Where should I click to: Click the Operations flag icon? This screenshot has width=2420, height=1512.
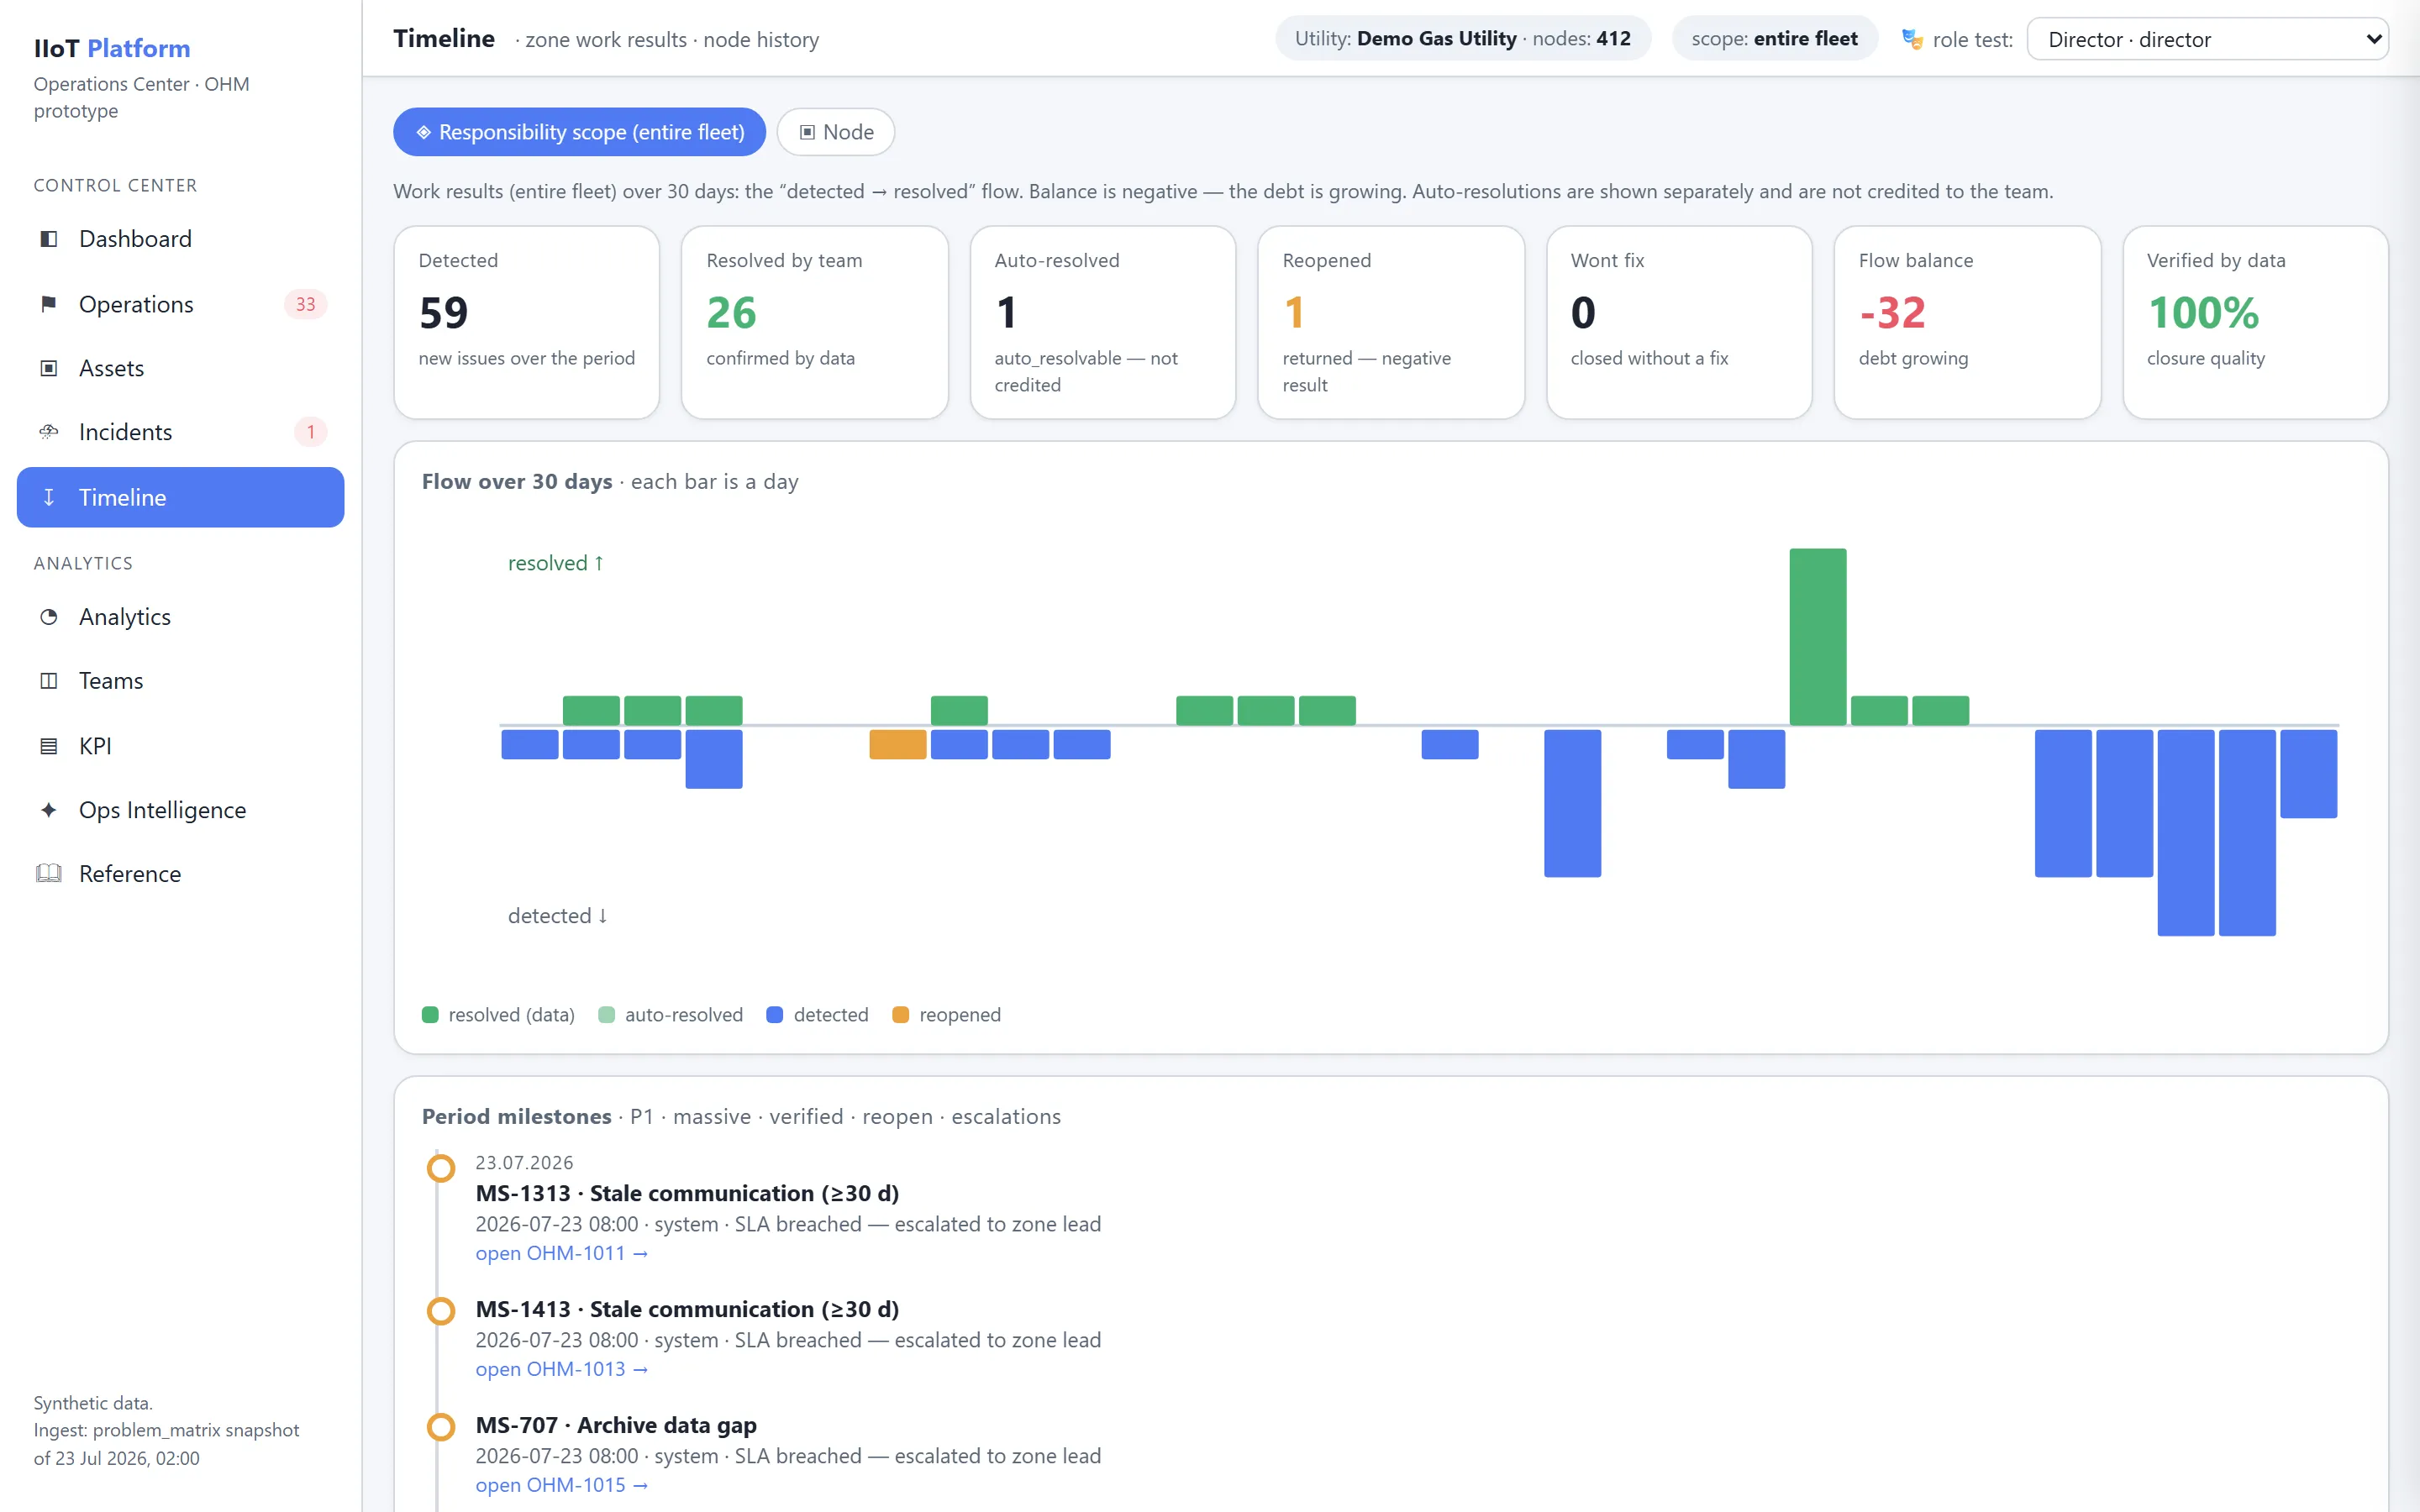point(48,304)
